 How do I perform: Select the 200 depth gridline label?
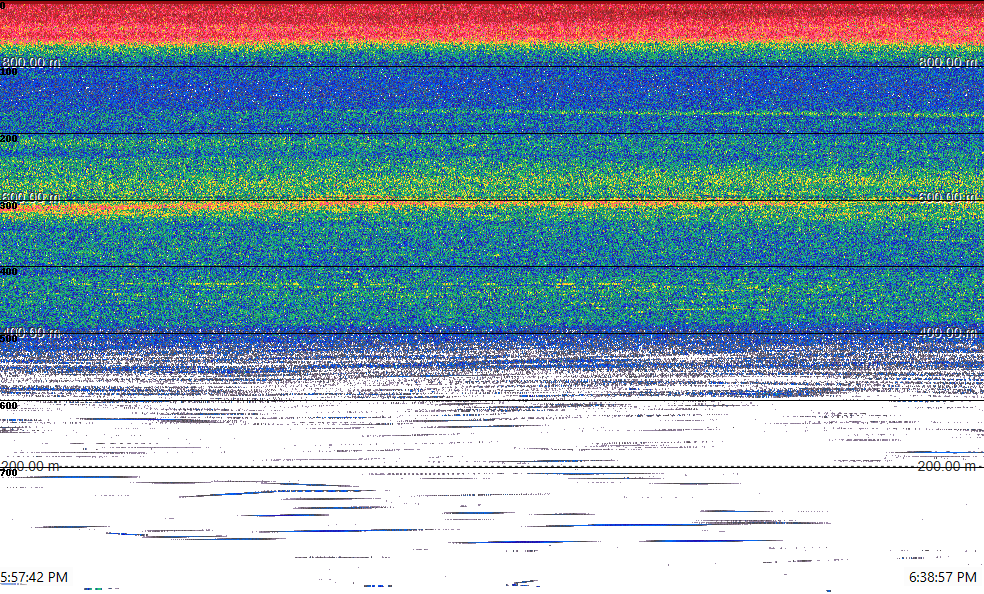point(9,139)
